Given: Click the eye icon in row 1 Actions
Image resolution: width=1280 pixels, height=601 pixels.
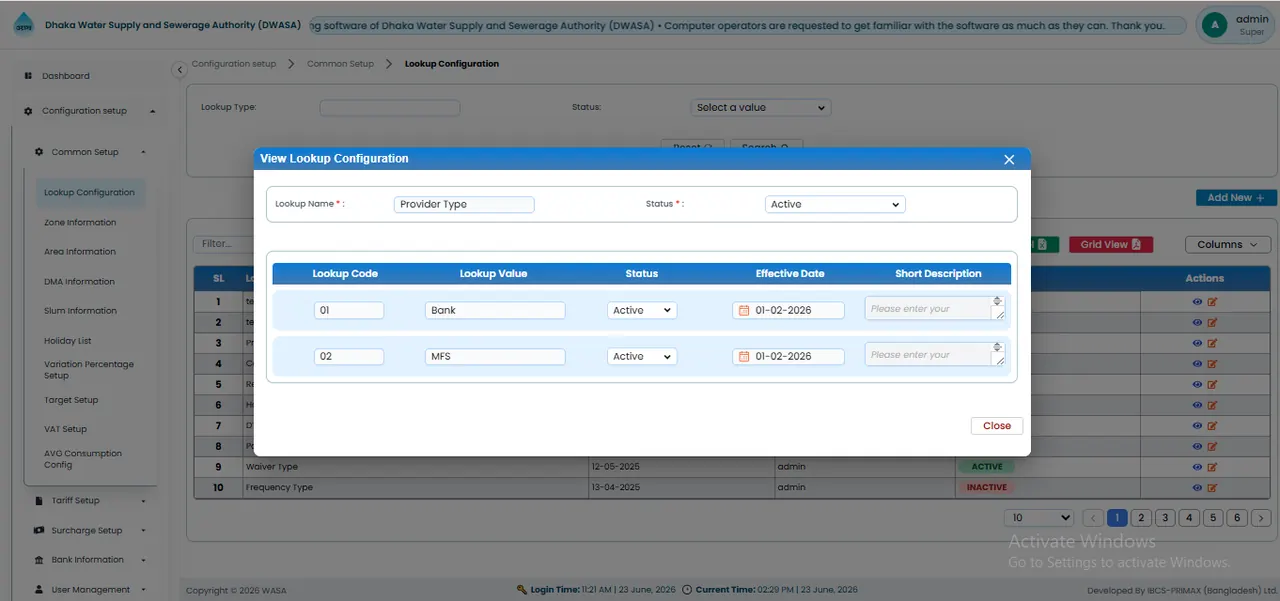Looking at the screenshot, I should tap(1197, 301).
